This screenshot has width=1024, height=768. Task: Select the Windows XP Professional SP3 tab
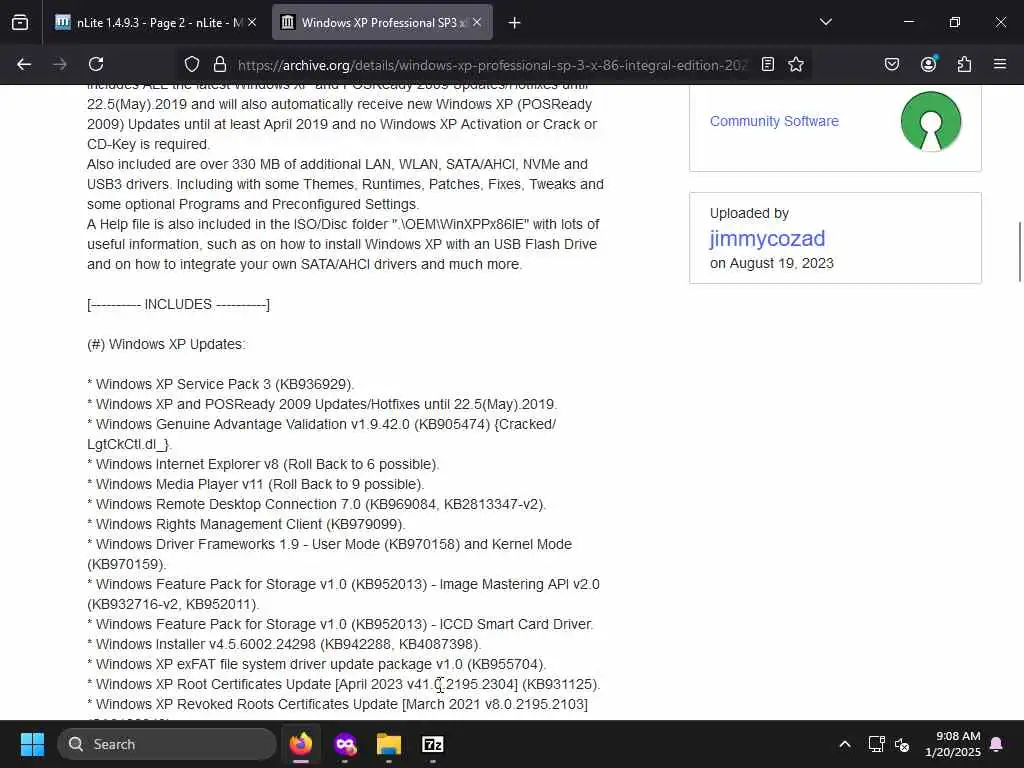point(383,23)
